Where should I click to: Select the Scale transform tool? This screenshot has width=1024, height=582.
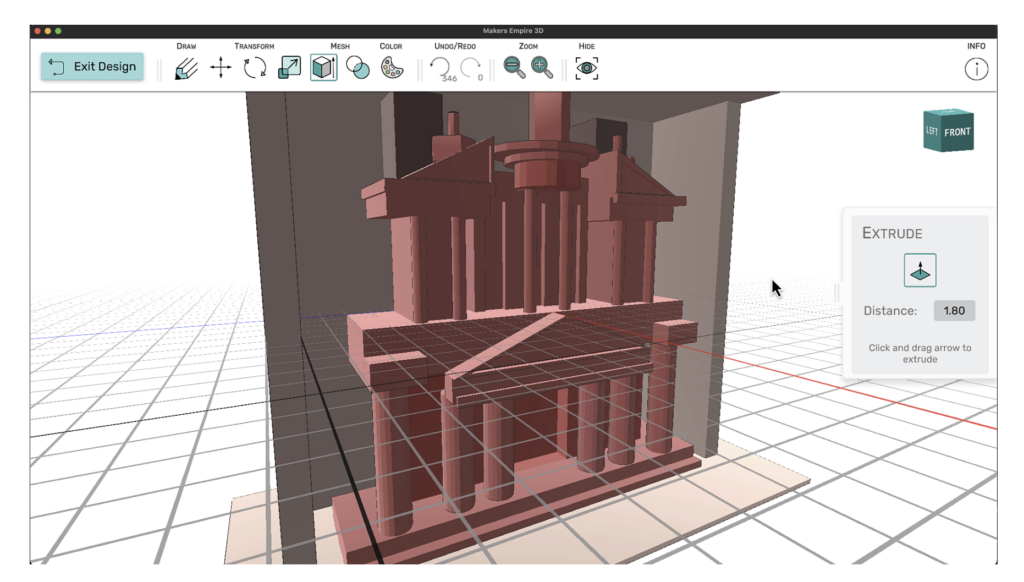[289, 68]
